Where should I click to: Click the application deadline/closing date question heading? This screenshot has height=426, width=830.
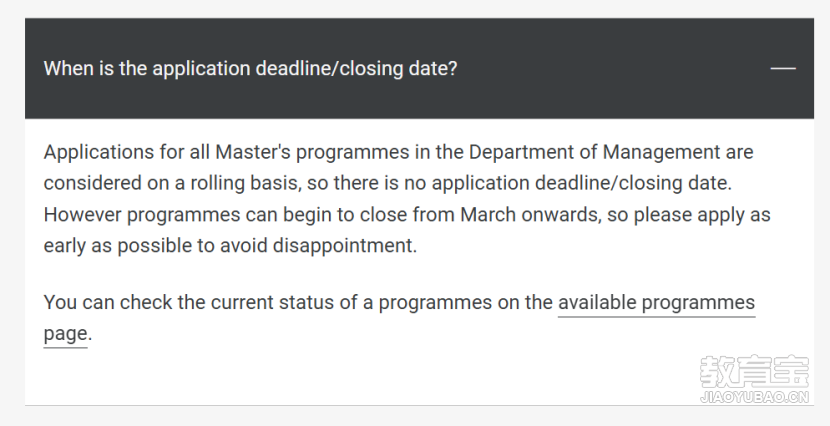tap(250, 69)
